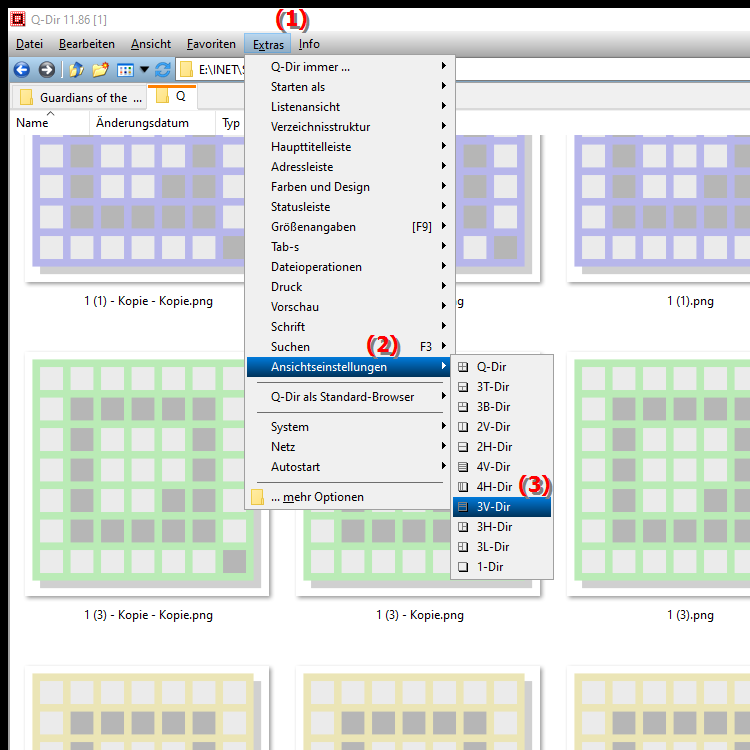Image resolution: width=750 pixels, height=750 pixels.
Task: Open the Tab-s submenu
Action: click(349, 247)
